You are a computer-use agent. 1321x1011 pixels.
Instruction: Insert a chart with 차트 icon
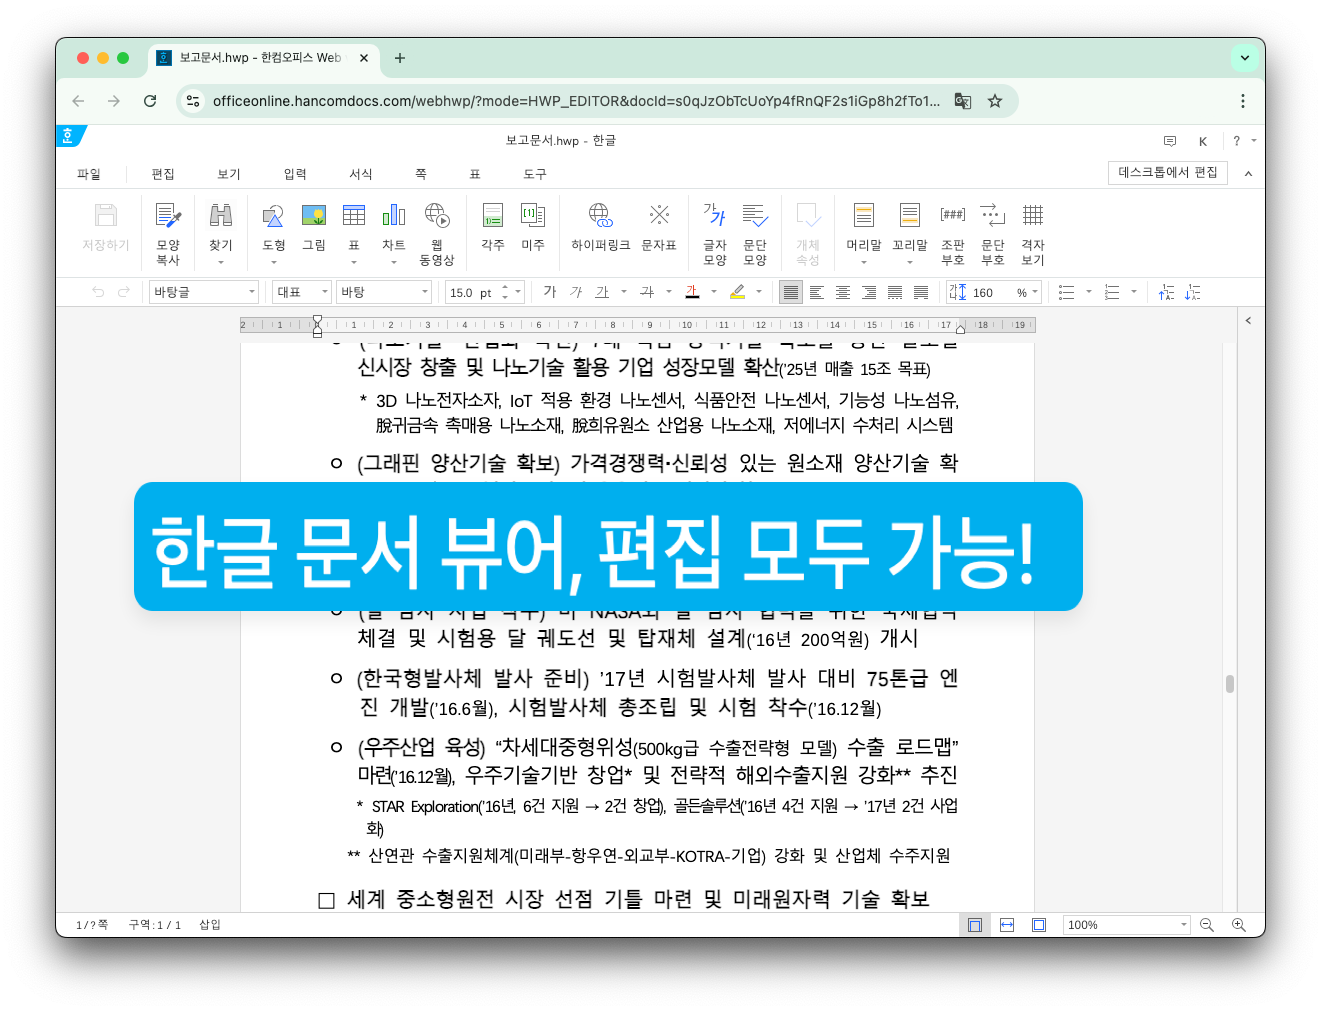(x=394, y=233)
